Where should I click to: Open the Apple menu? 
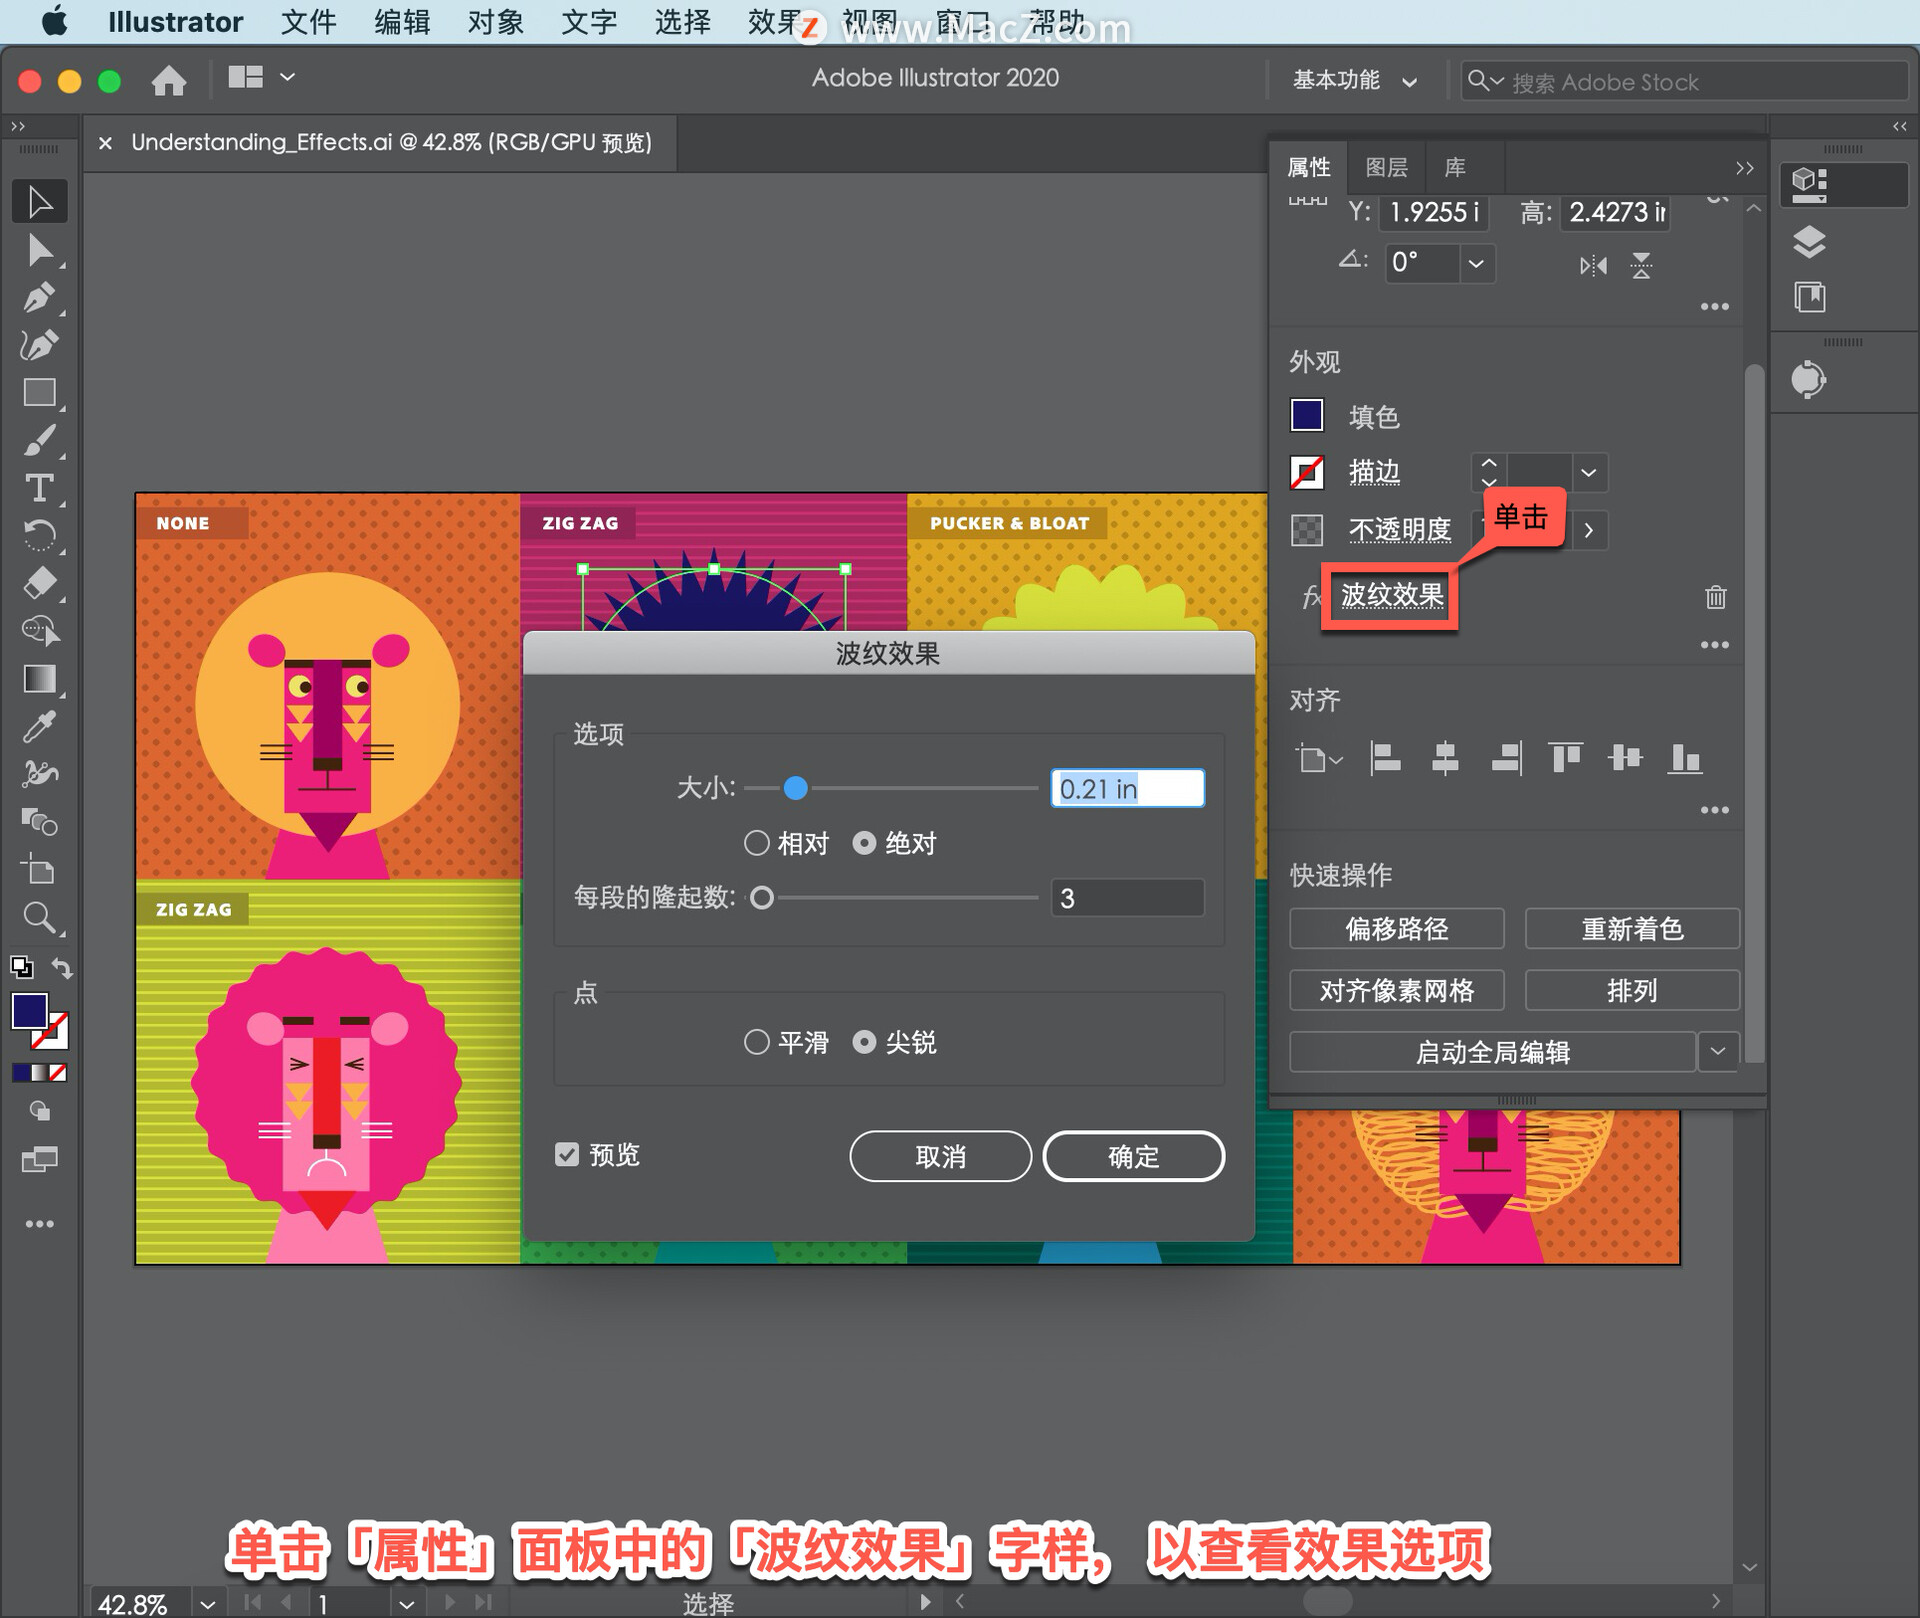pyautogui.click(x=55, y=21)
